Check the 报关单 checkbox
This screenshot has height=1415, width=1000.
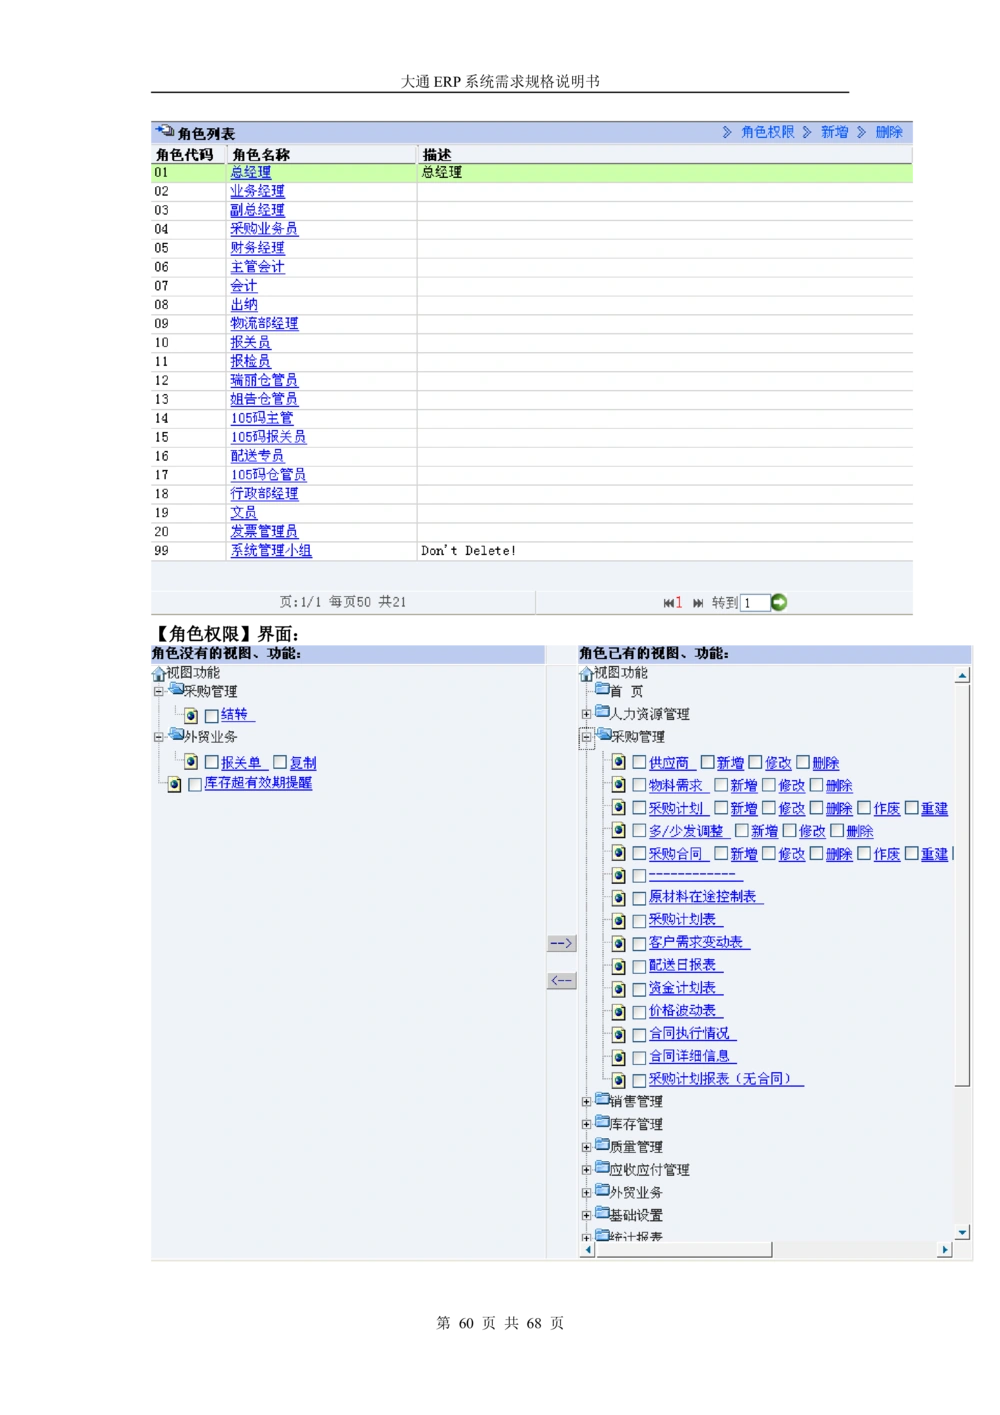pyautogui.click(x=211, y=761)
